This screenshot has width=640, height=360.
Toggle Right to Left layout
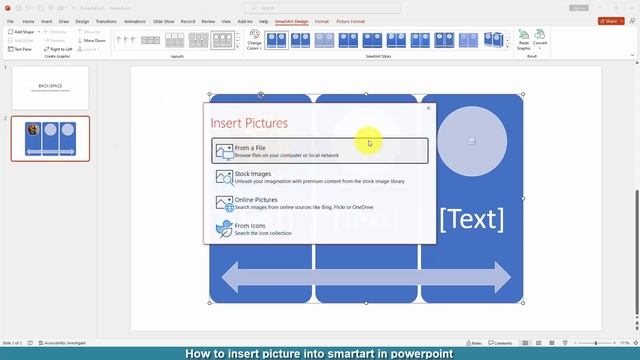pyautogui.click(x=58, y=49)
